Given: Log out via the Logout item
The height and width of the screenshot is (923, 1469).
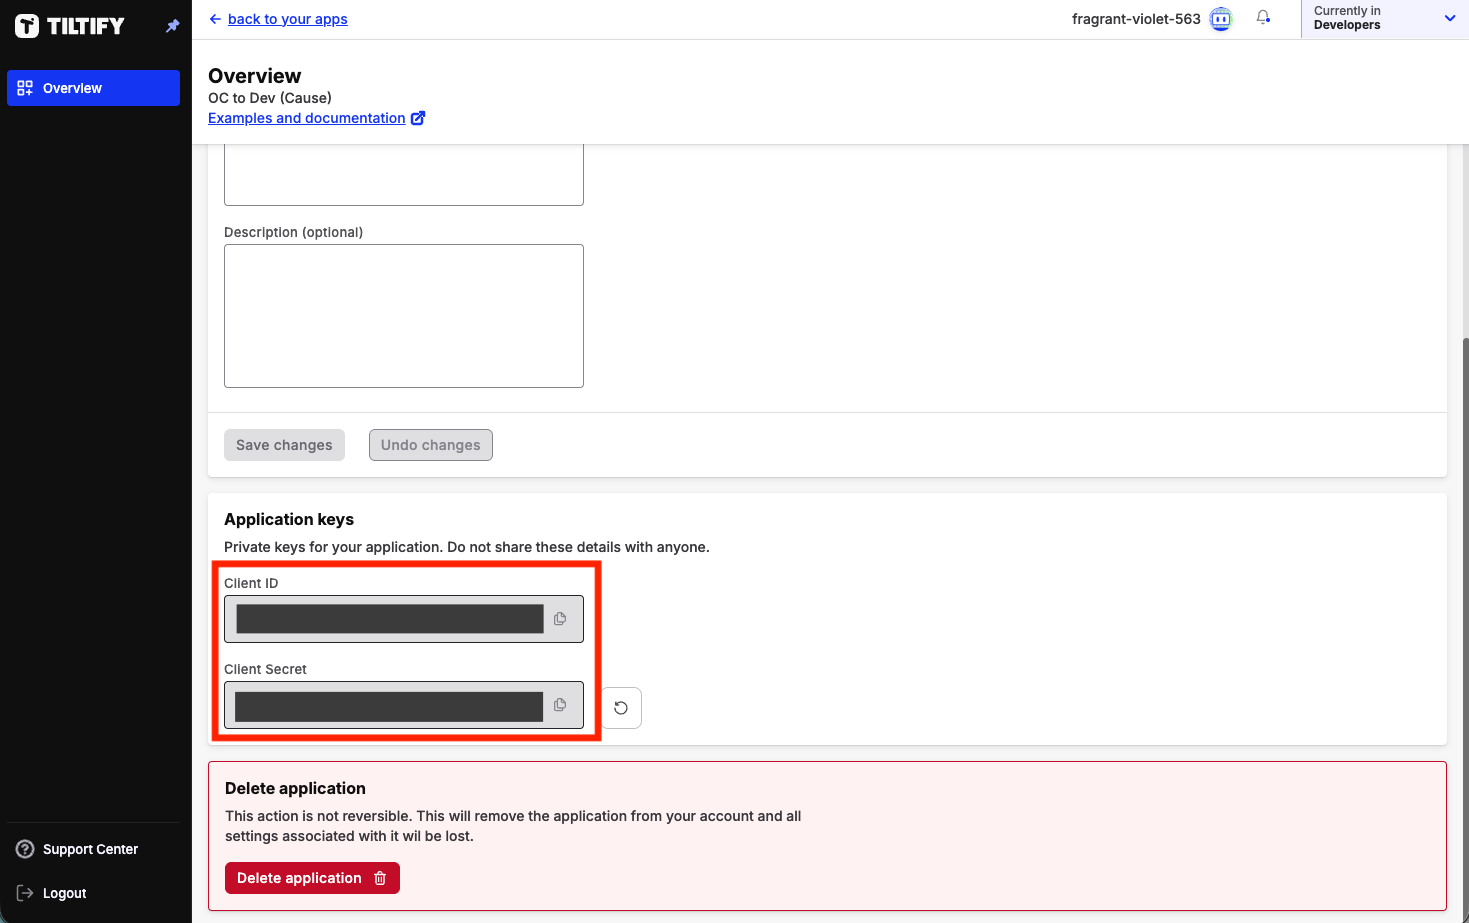Looking at the screenshot, I should [x=52, y=893].
